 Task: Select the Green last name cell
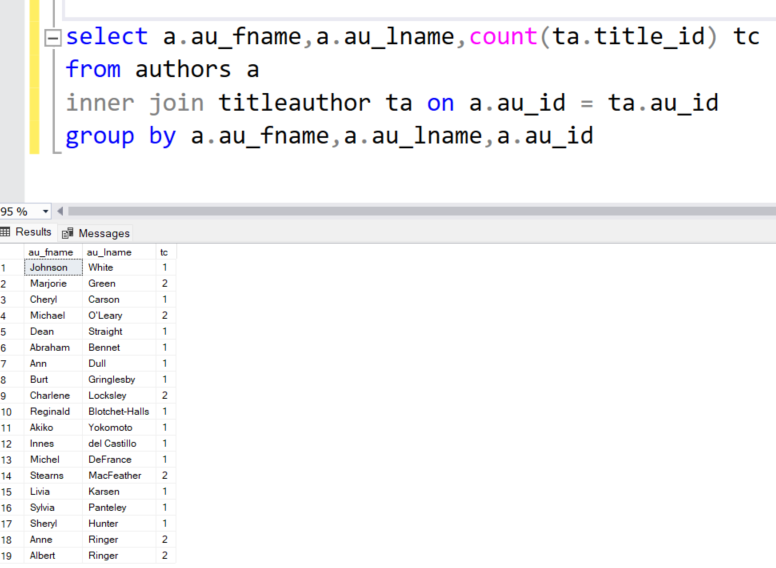119,284
